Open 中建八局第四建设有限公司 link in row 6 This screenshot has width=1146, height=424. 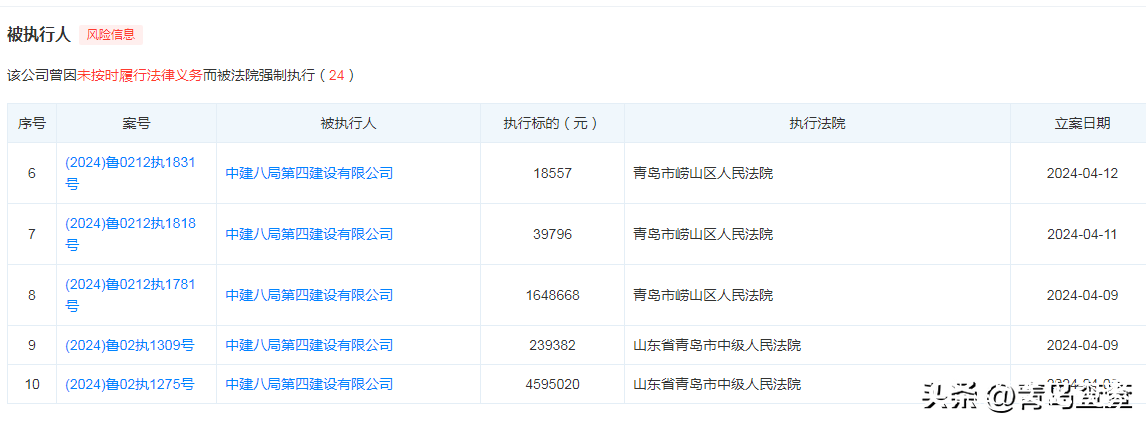tap(309, 173)
